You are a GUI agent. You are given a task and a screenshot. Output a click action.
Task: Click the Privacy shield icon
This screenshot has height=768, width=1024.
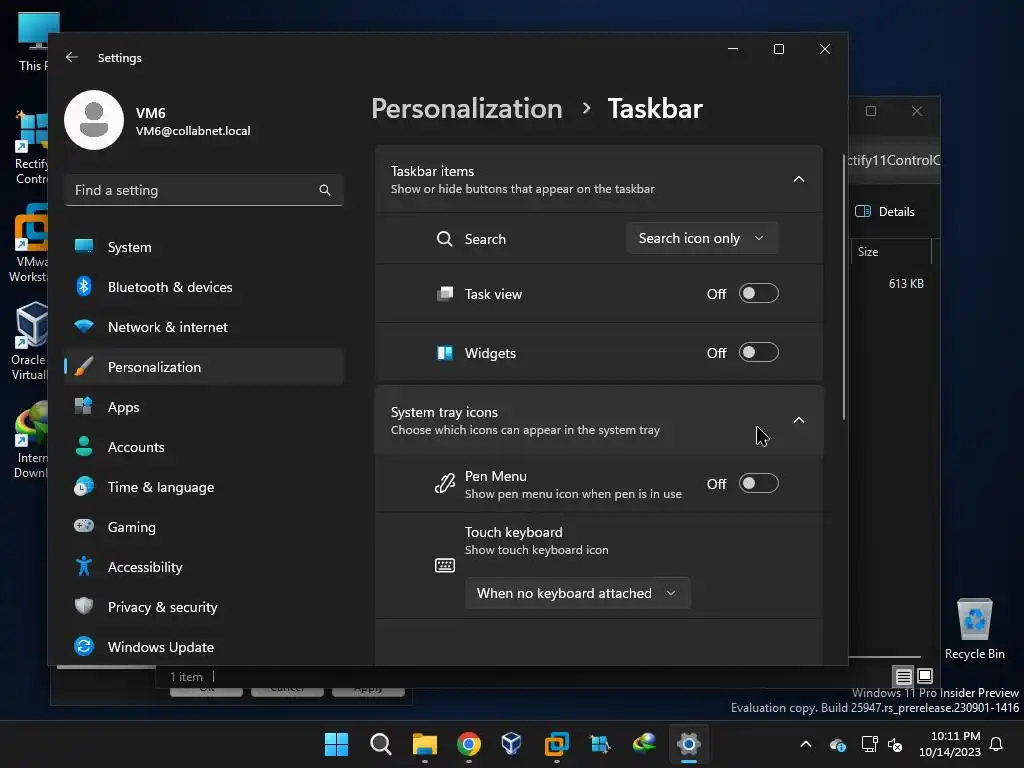click(84, 606)
